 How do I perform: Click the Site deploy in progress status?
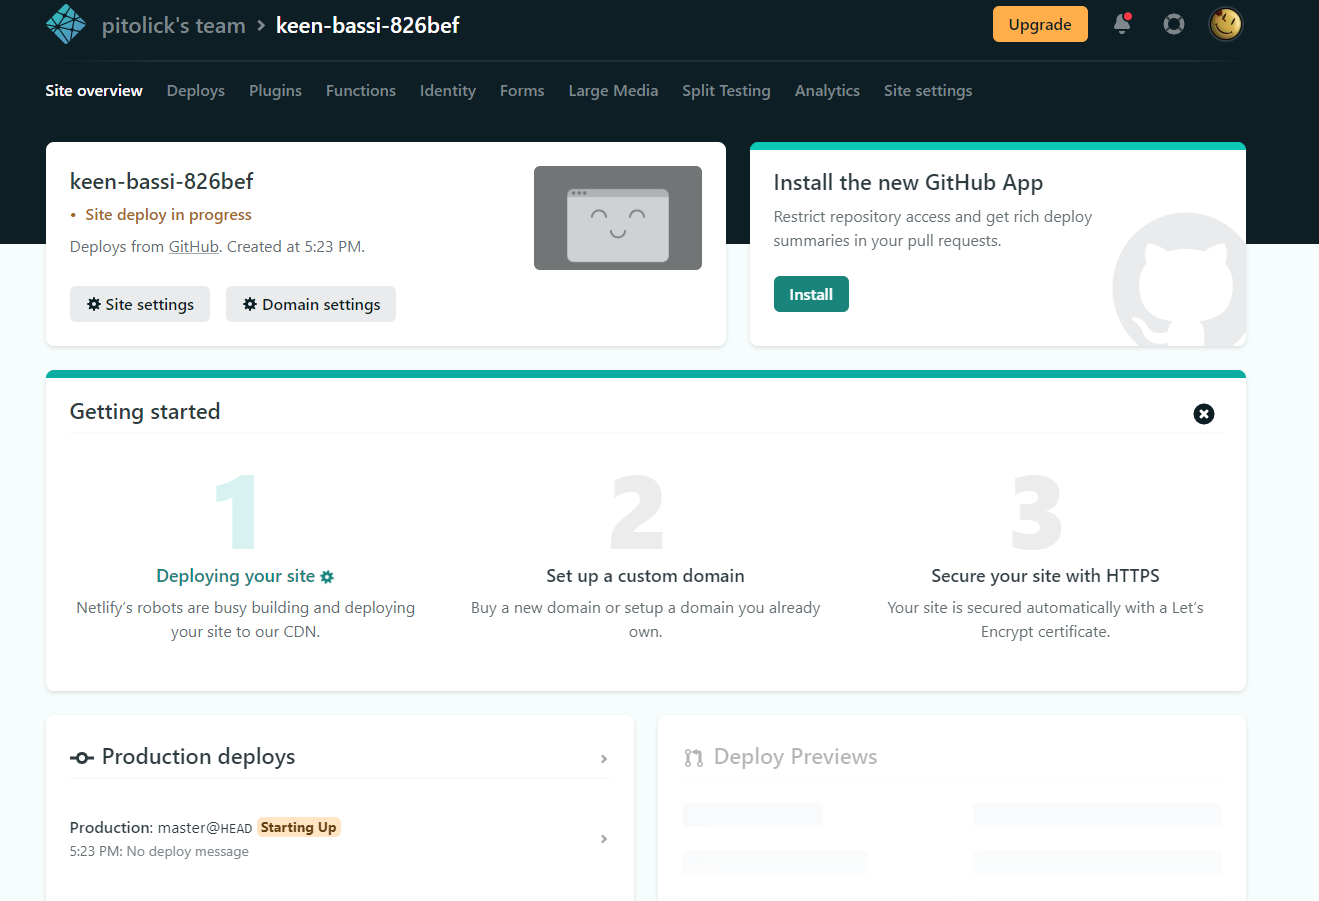coord(168,215)
